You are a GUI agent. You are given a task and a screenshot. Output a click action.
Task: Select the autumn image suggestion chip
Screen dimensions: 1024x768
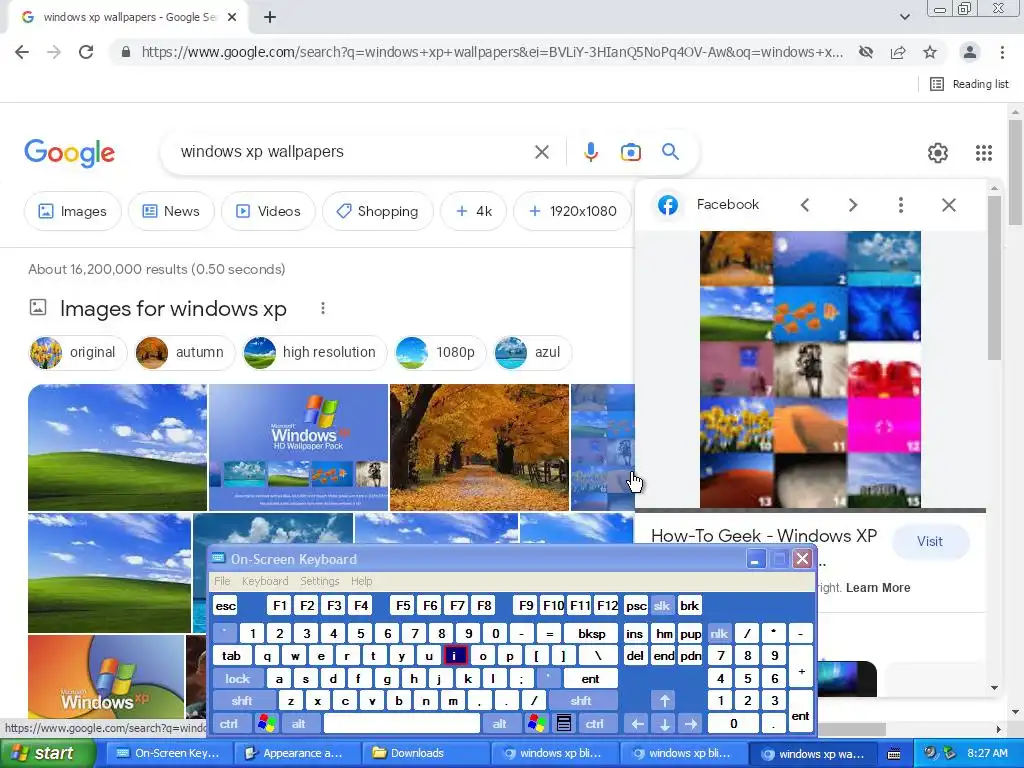[x=184, y=353]
